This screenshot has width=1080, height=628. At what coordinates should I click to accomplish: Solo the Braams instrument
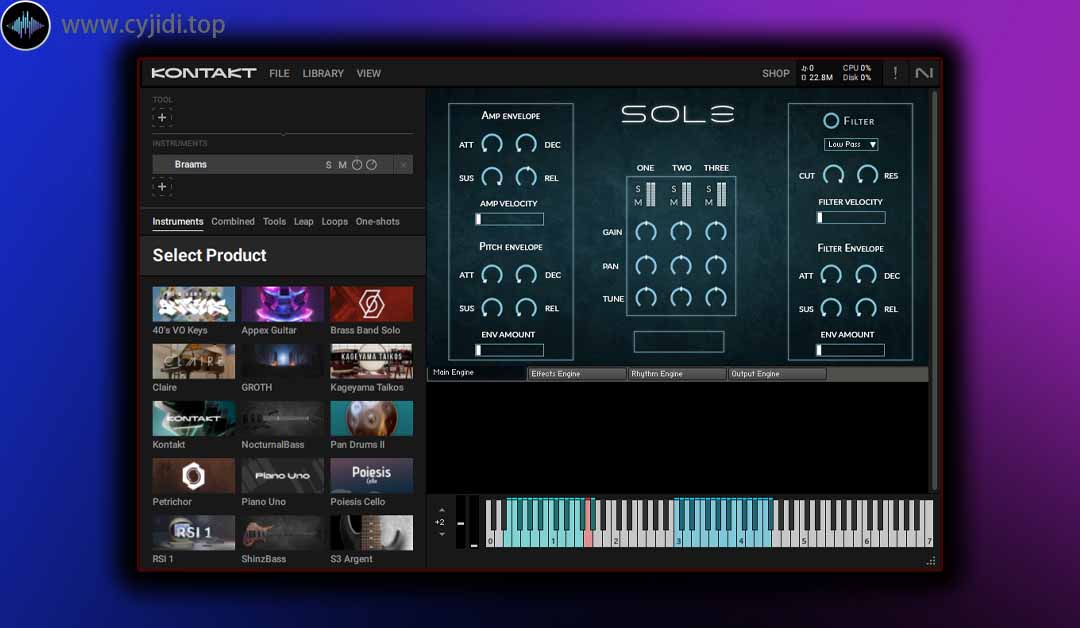[329, 165]
